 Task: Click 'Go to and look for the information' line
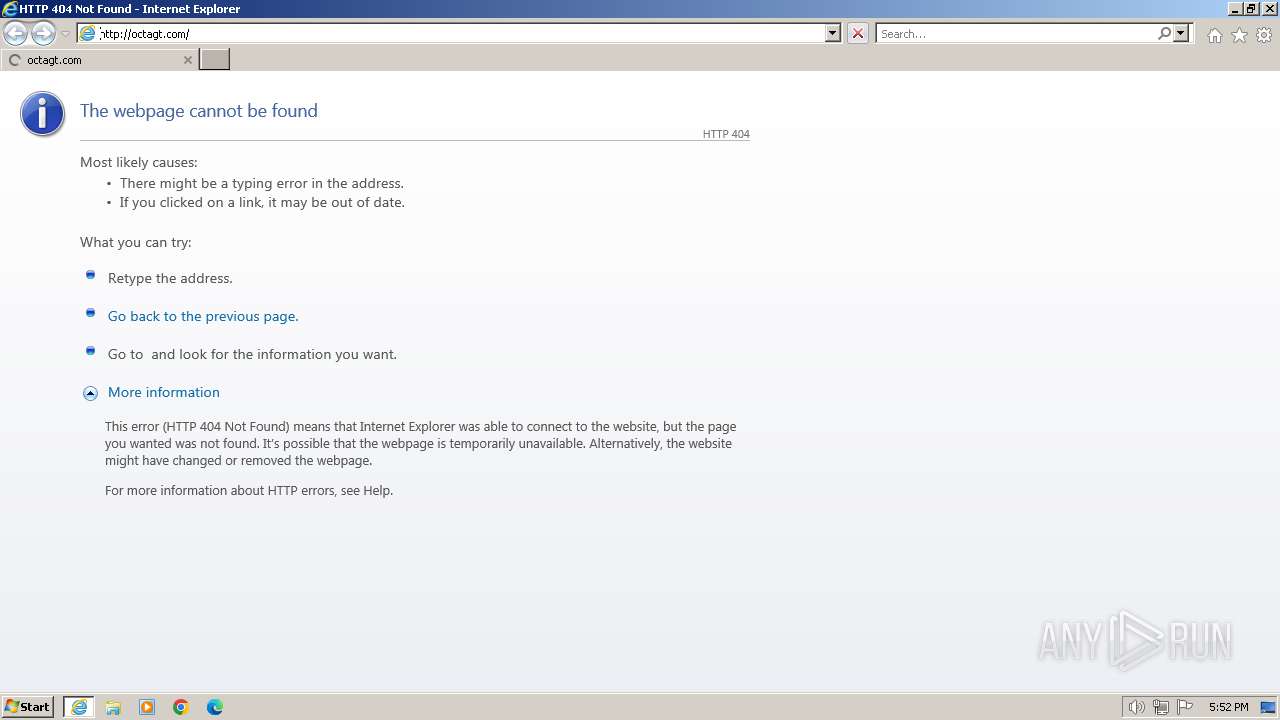tap(252, 354)
